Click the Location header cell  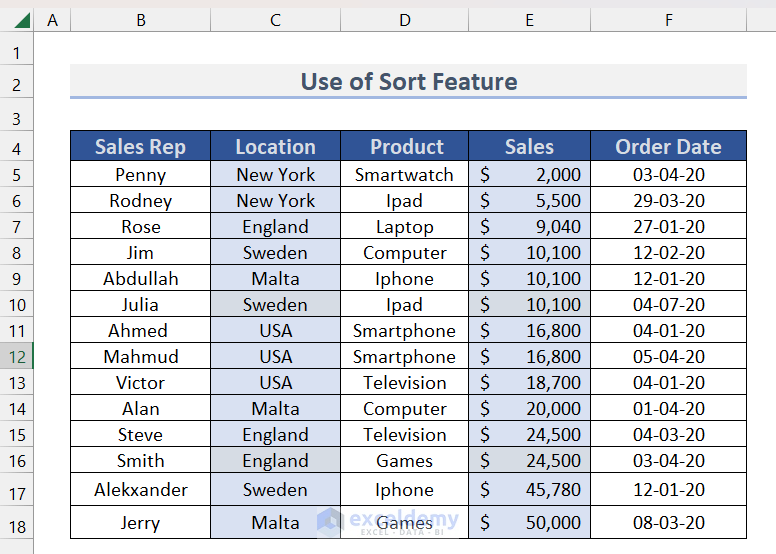click(275, 147)
